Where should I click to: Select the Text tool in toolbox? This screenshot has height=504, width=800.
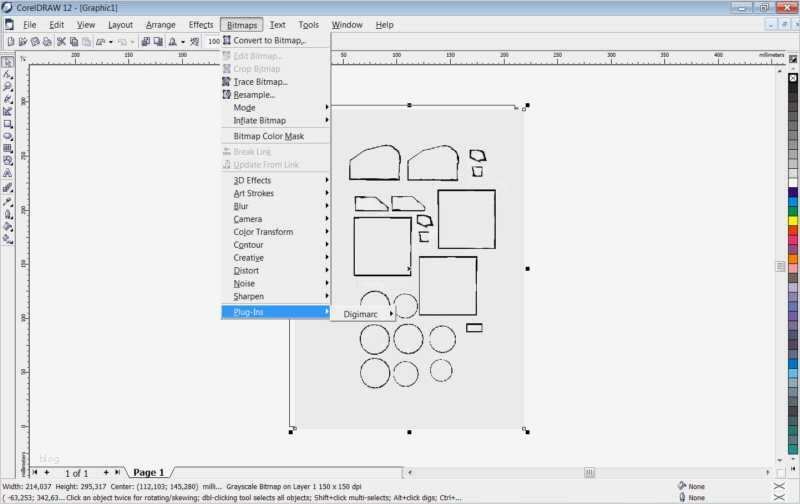[8, 173]
